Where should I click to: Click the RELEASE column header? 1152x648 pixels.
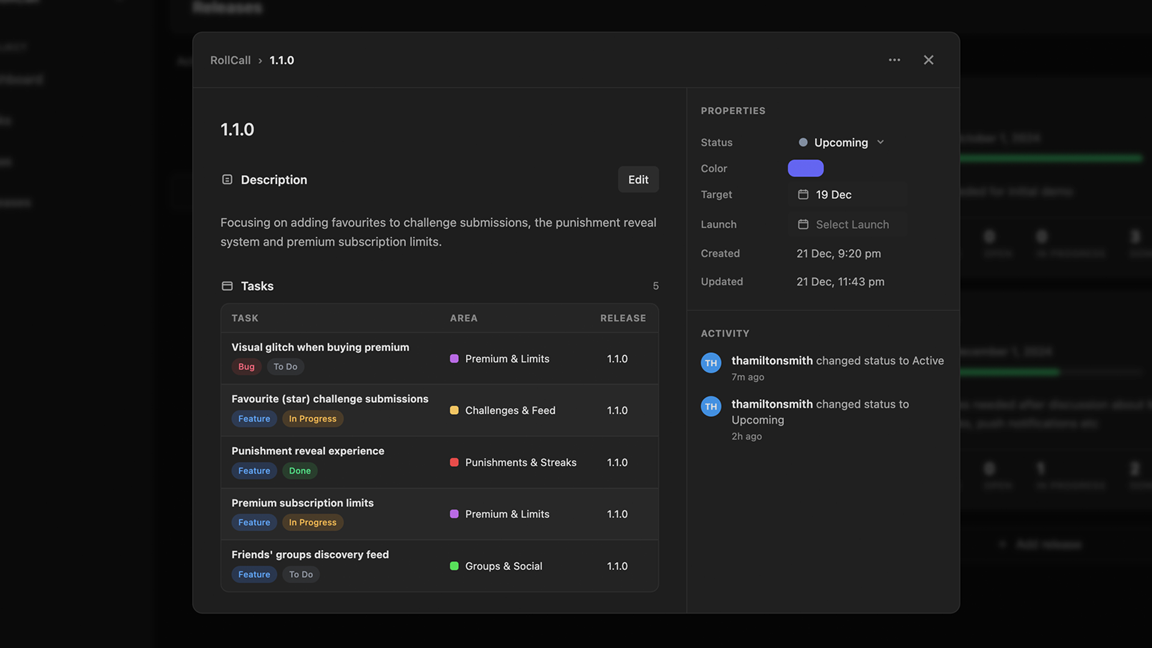623,318
